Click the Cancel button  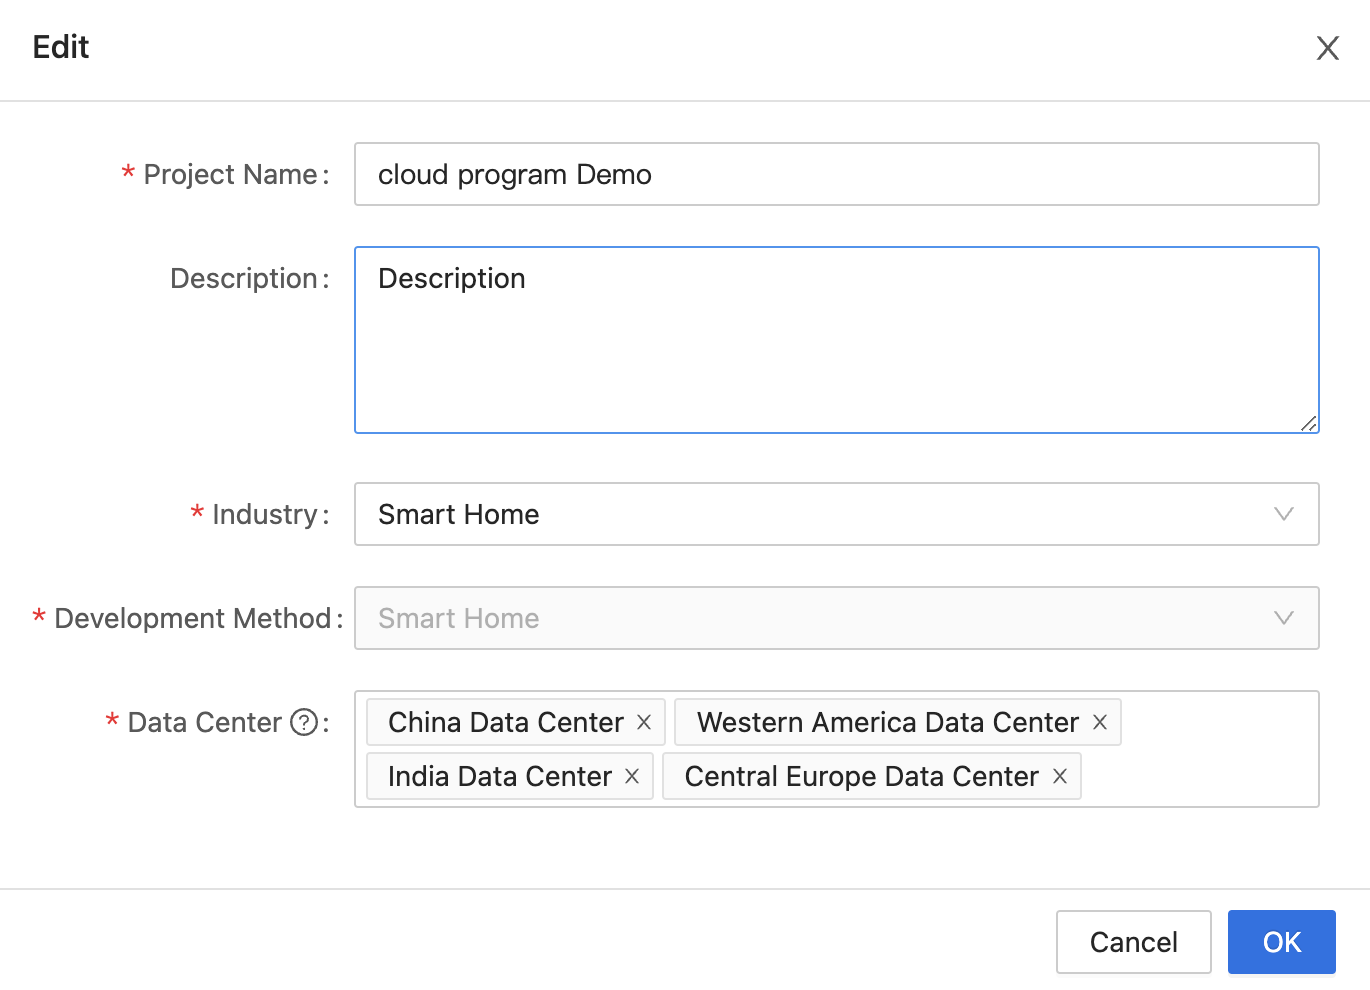1133,941
